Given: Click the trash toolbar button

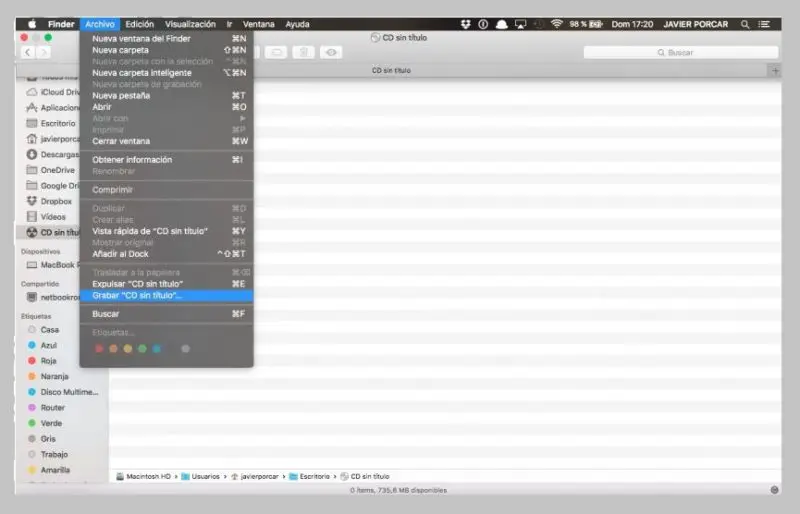Looking at the screenshot, I should point(304,52).
